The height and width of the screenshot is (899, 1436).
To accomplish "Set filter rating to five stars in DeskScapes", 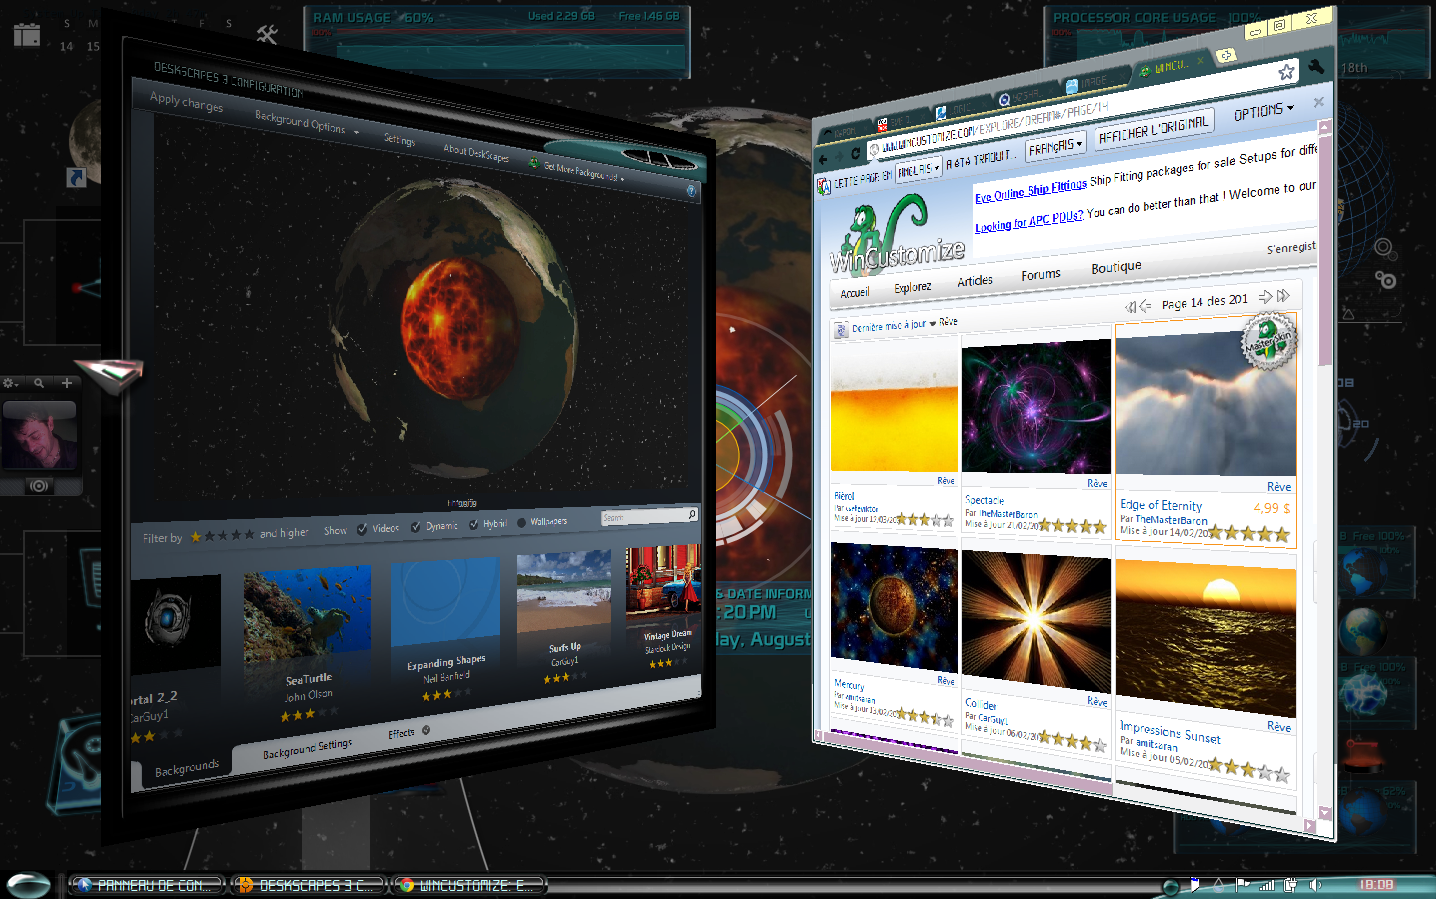I will pyautogui.click(x=249, y=535).
